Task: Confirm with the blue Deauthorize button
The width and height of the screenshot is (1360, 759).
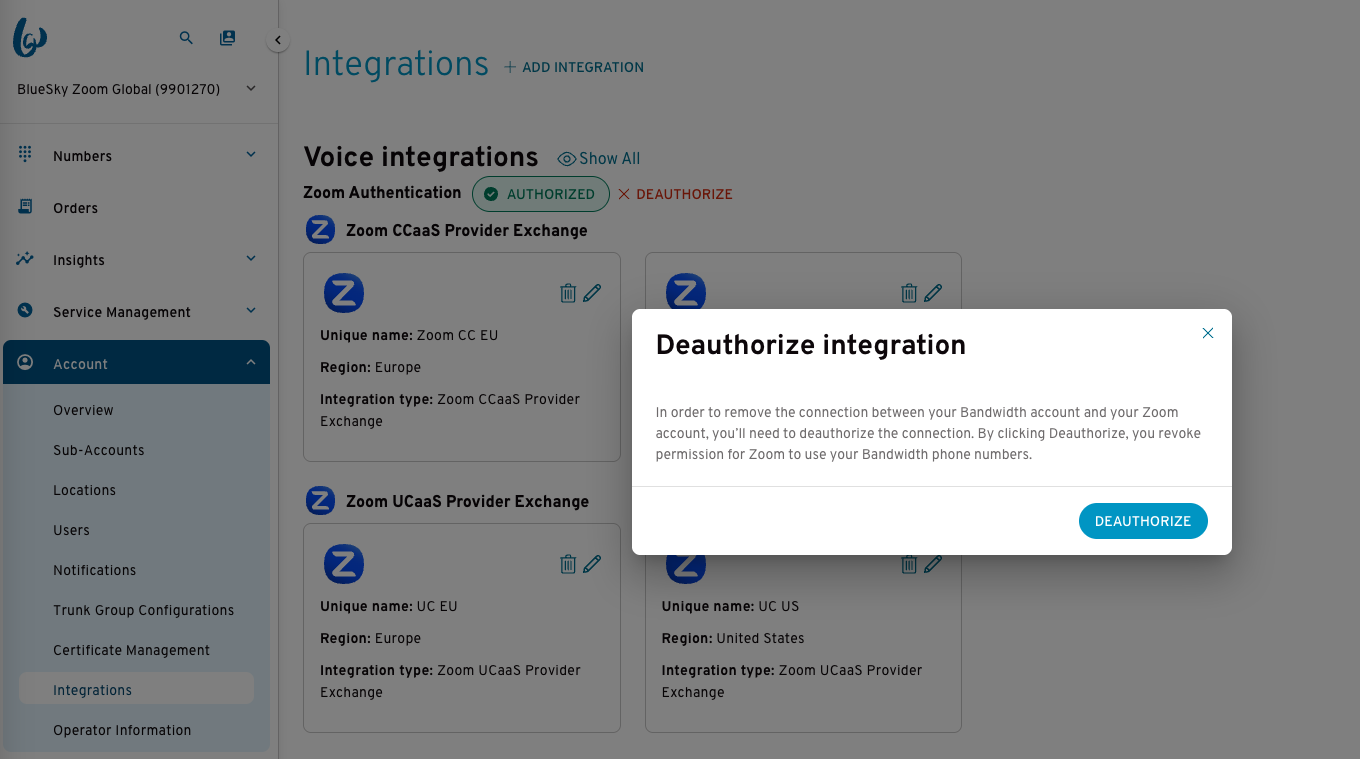Action: (x=1143, y=521)
